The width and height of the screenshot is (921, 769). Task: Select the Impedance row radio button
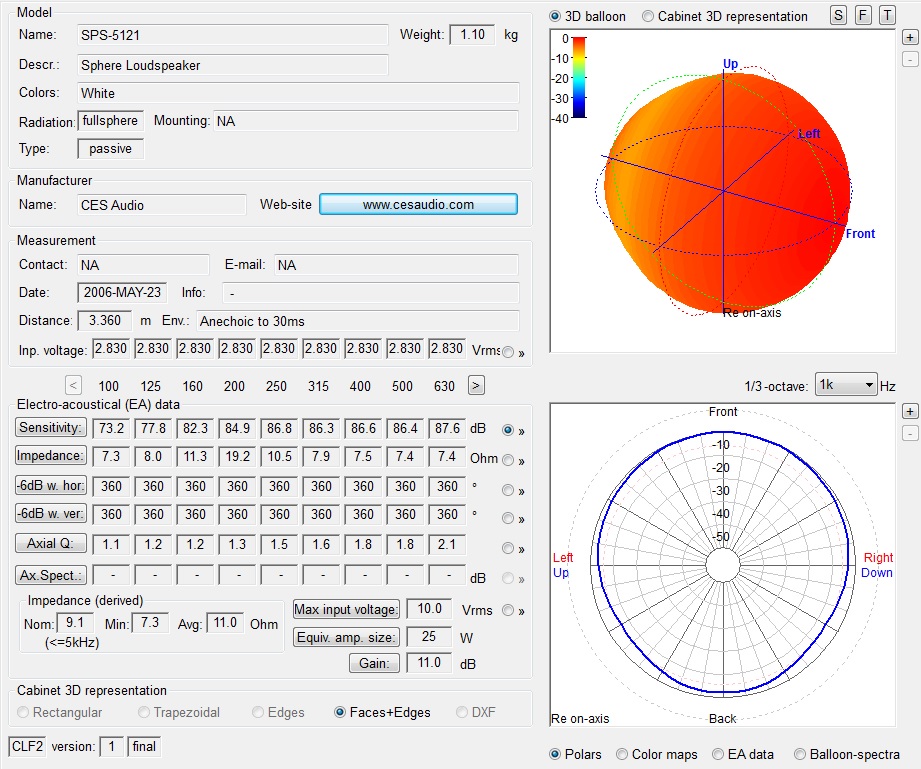coord(508,460)
